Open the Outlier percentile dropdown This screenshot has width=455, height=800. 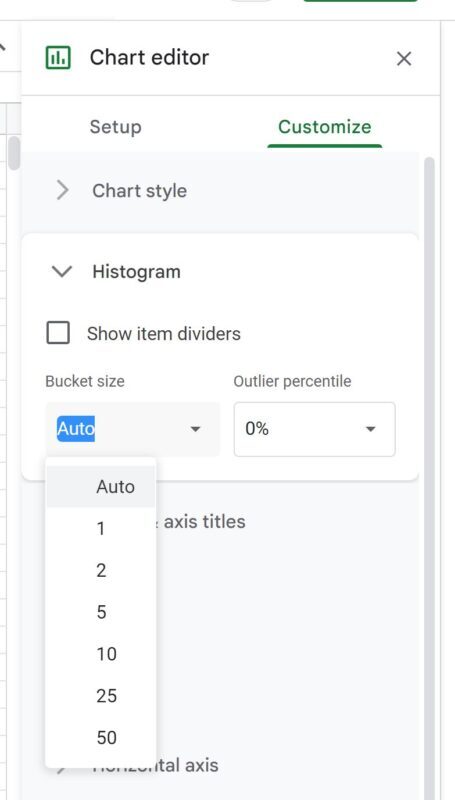tap(314, 429)
